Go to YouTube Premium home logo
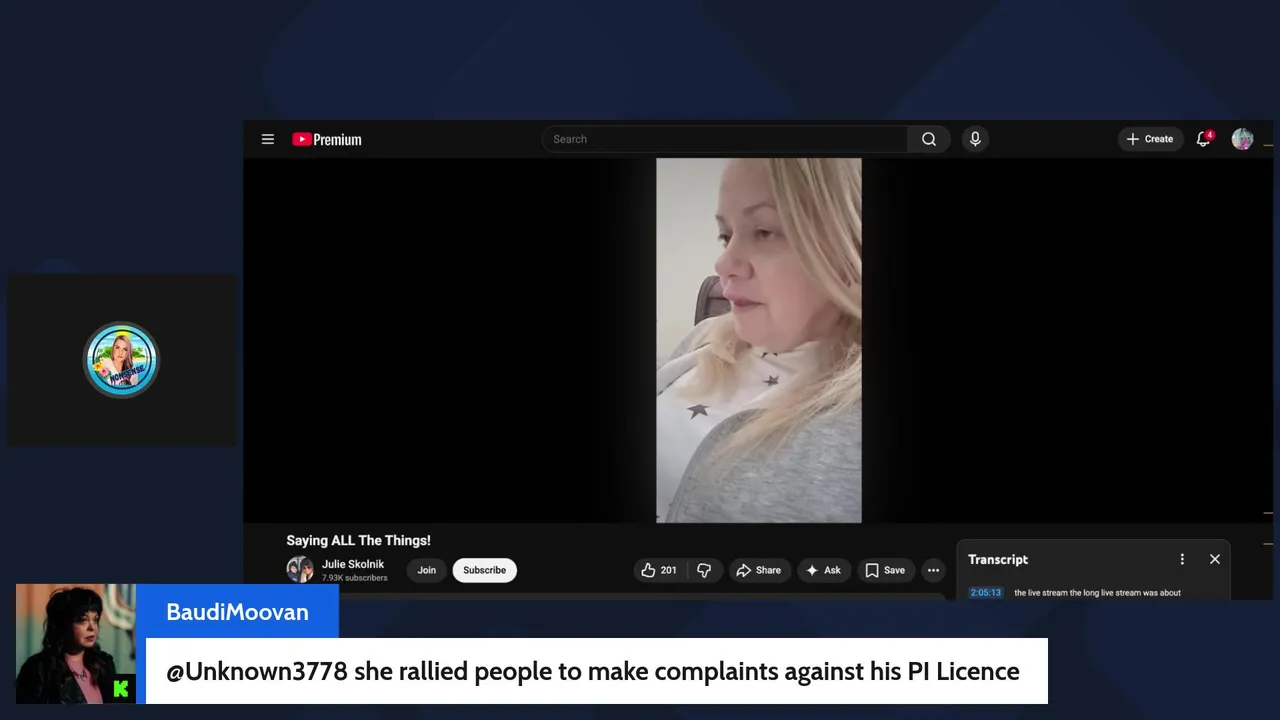 327,139
